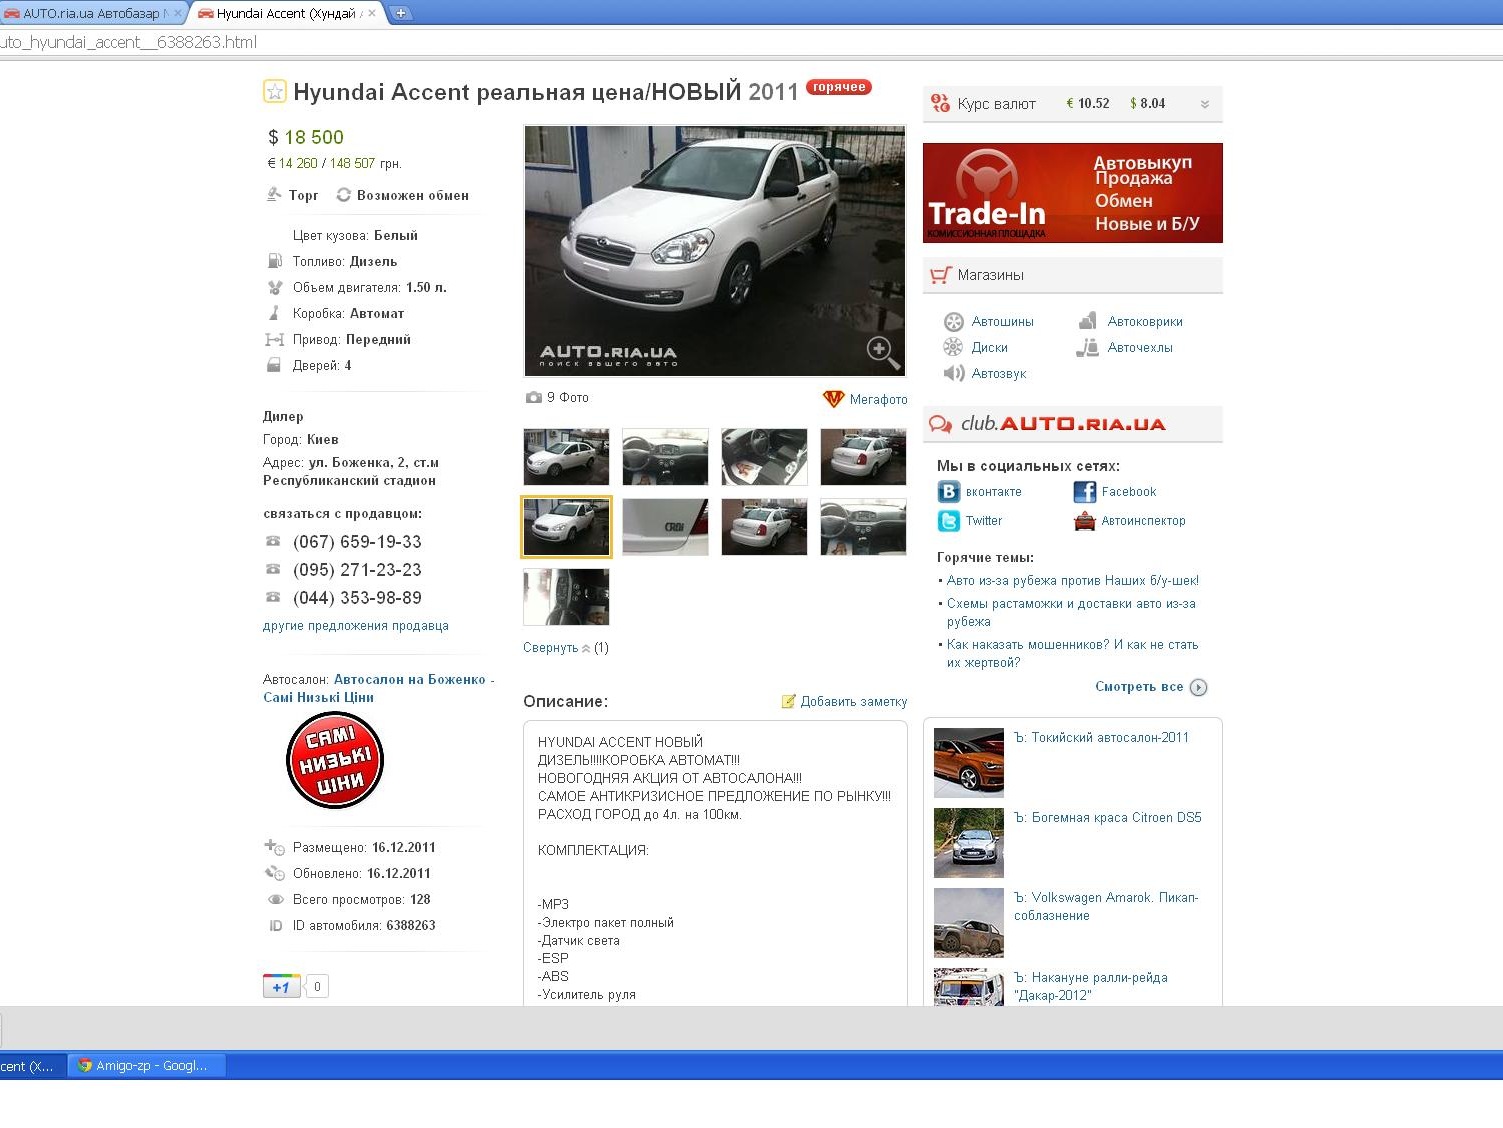Click the Всего просмотров eye icon

275,899
